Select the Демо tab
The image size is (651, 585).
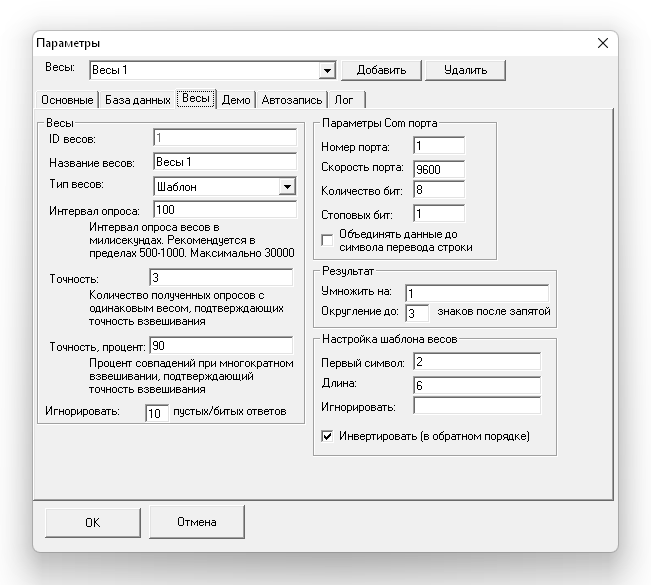(236, 100)
